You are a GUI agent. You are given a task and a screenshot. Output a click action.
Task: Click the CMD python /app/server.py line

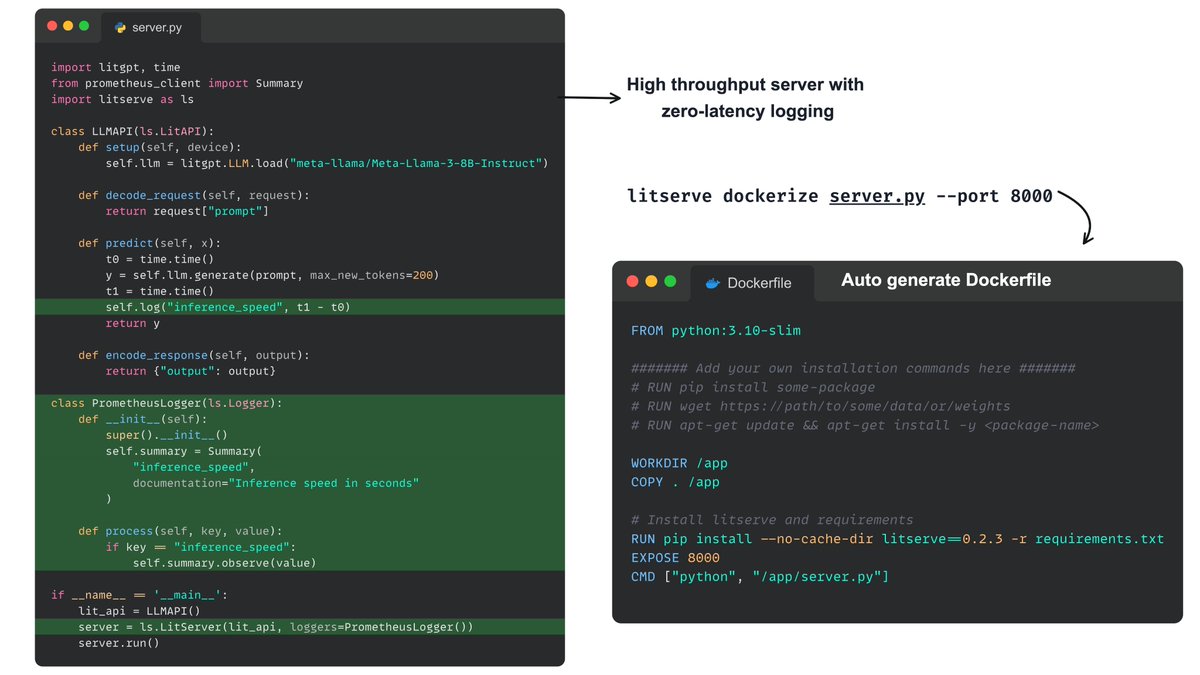[x=760, y=577]
